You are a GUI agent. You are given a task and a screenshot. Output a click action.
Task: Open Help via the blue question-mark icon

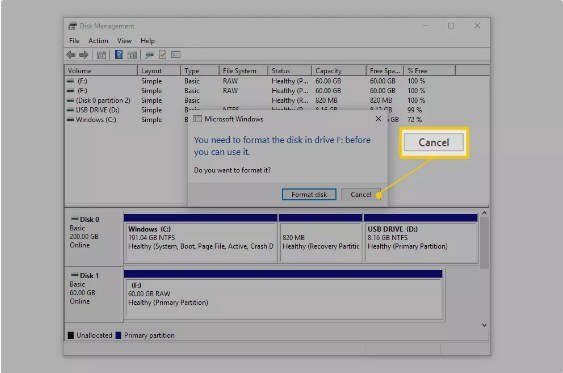point(118,55)
